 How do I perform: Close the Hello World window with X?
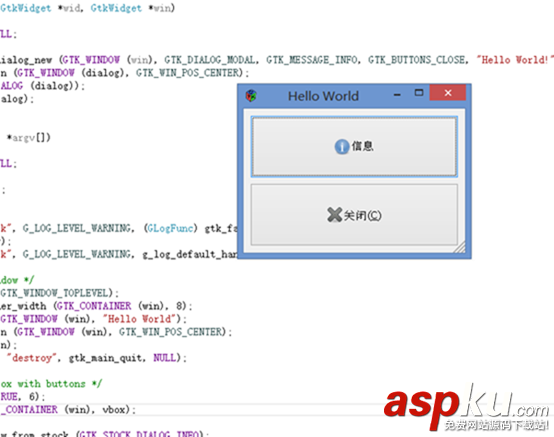448,93
